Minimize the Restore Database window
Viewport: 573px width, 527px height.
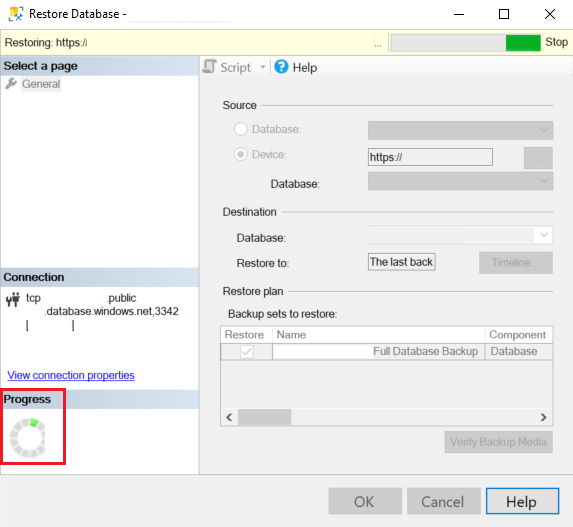[459, 14]
